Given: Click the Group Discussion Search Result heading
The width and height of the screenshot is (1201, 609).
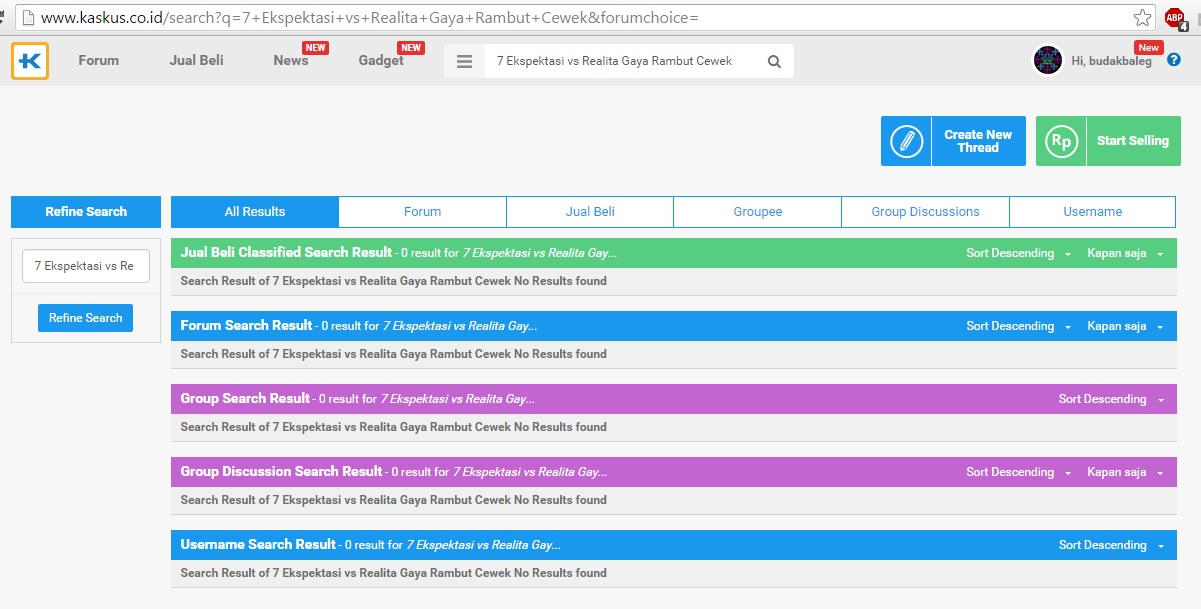Looking at the screenshot, I should [x=281, y=472].
